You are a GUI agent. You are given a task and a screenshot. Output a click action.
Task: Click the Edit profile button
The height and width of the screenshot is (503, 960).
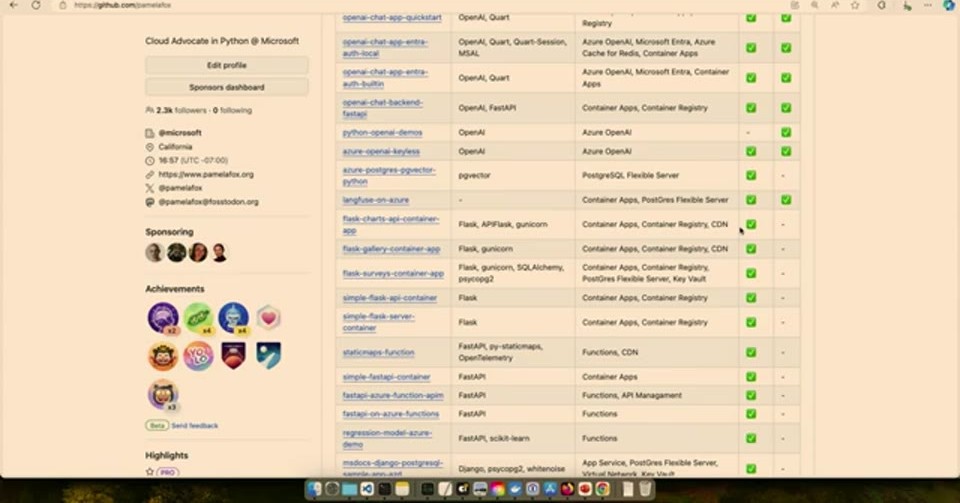point(227,65)
